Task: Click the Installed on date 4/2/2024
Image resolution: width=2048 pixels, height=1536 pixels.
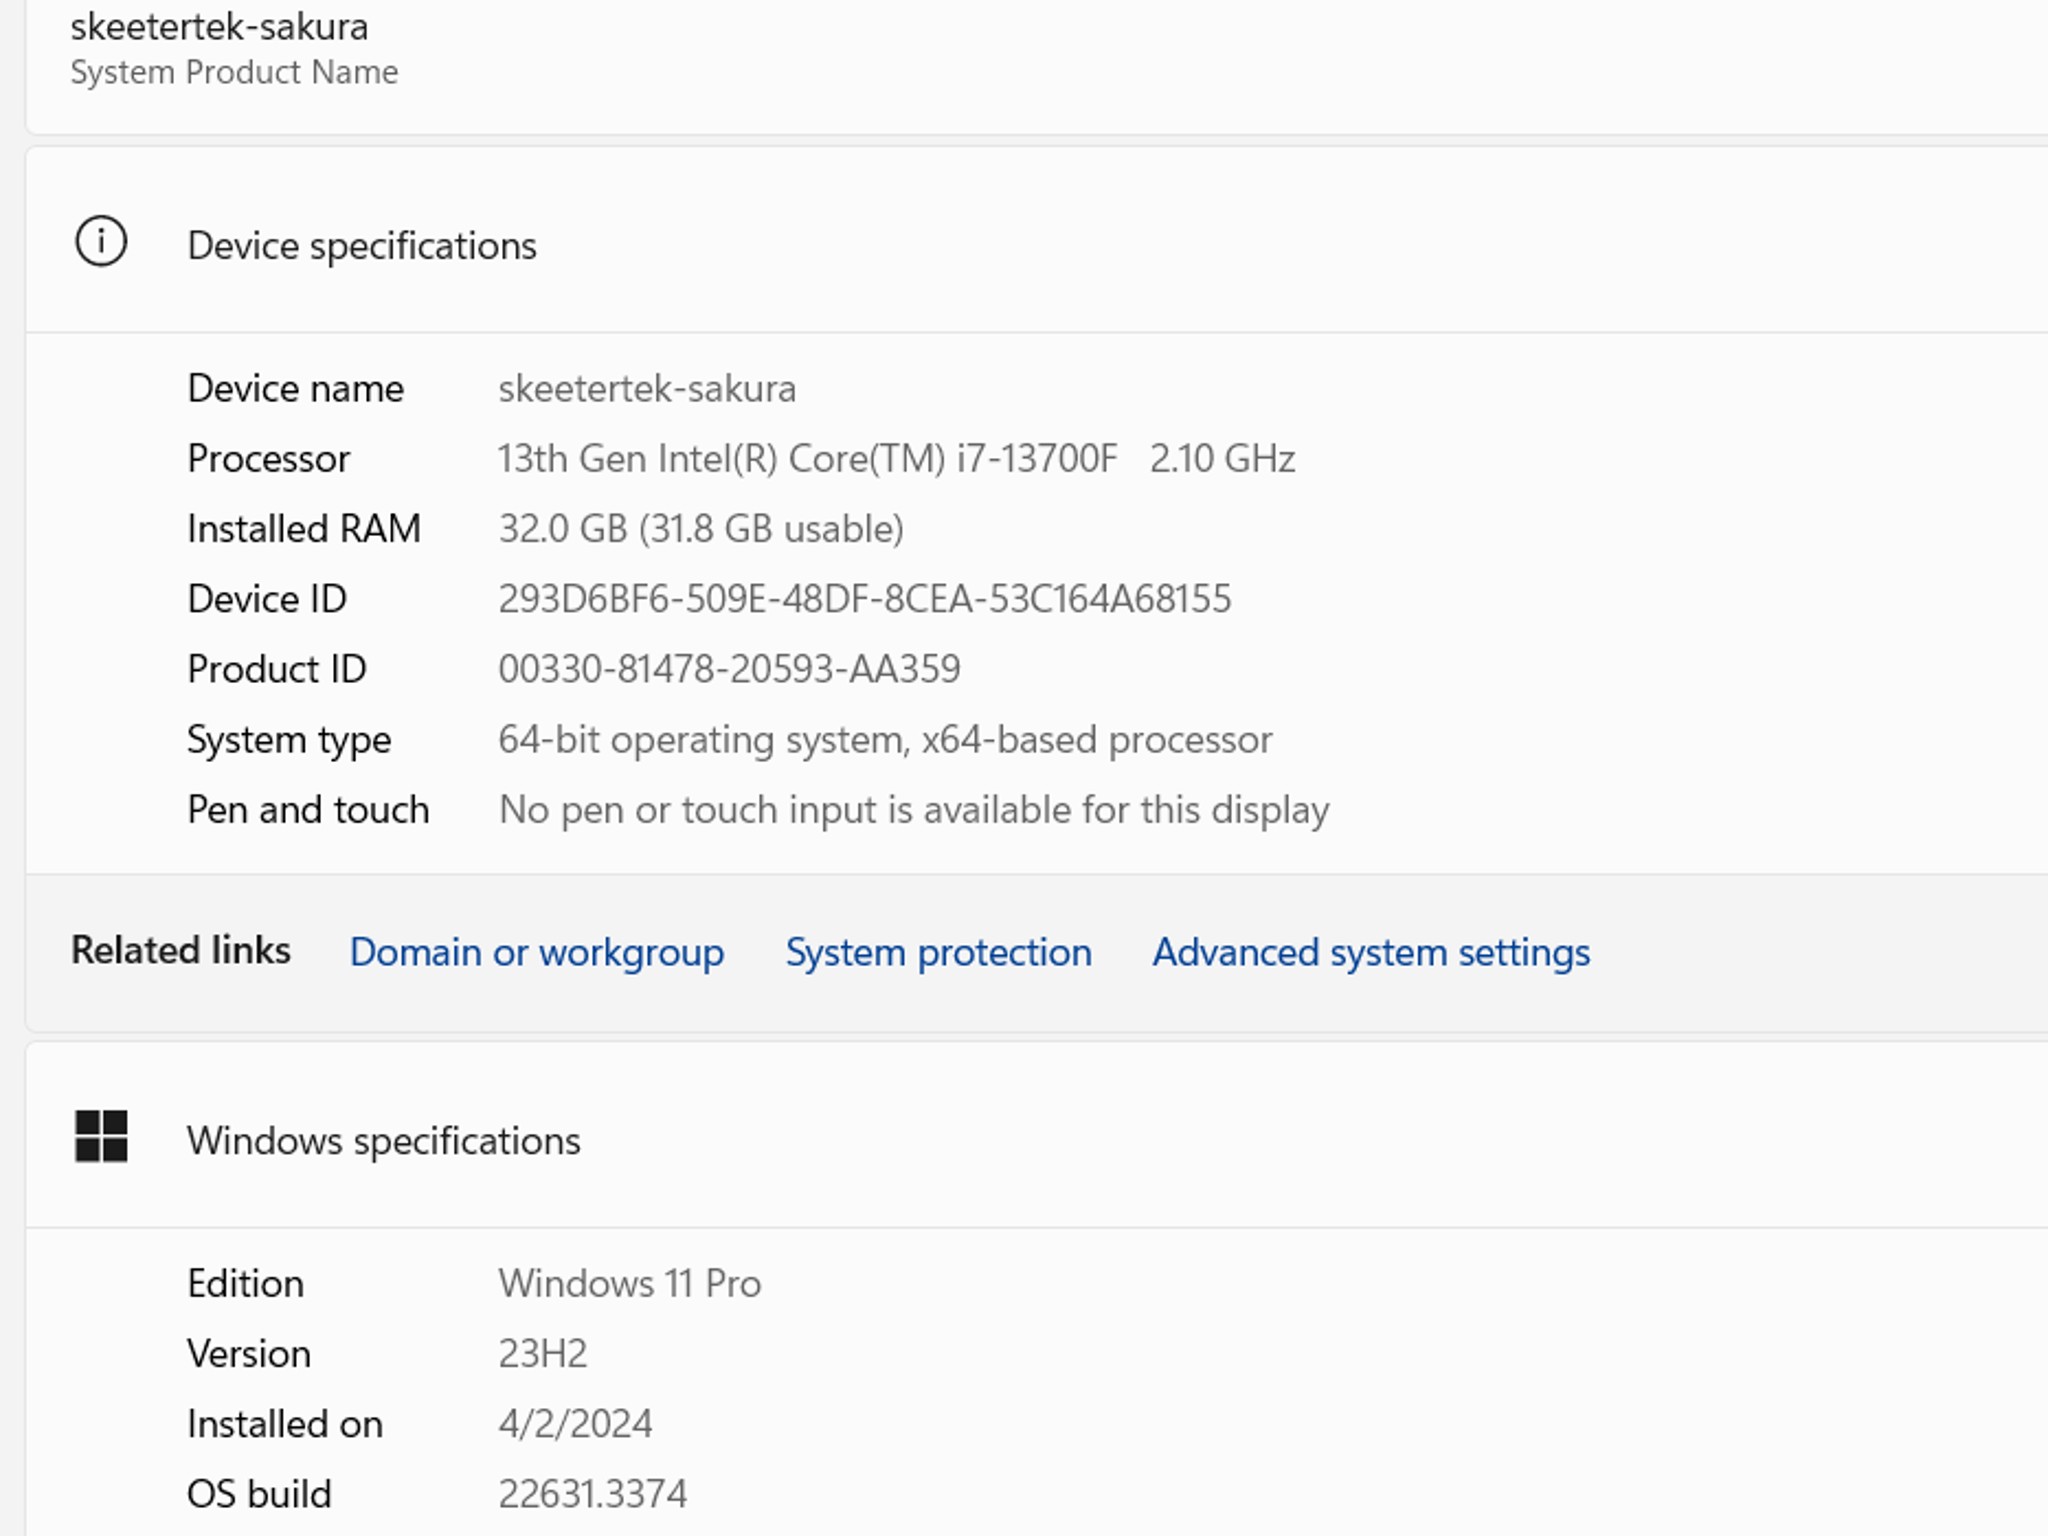Action: [577, 1423]
